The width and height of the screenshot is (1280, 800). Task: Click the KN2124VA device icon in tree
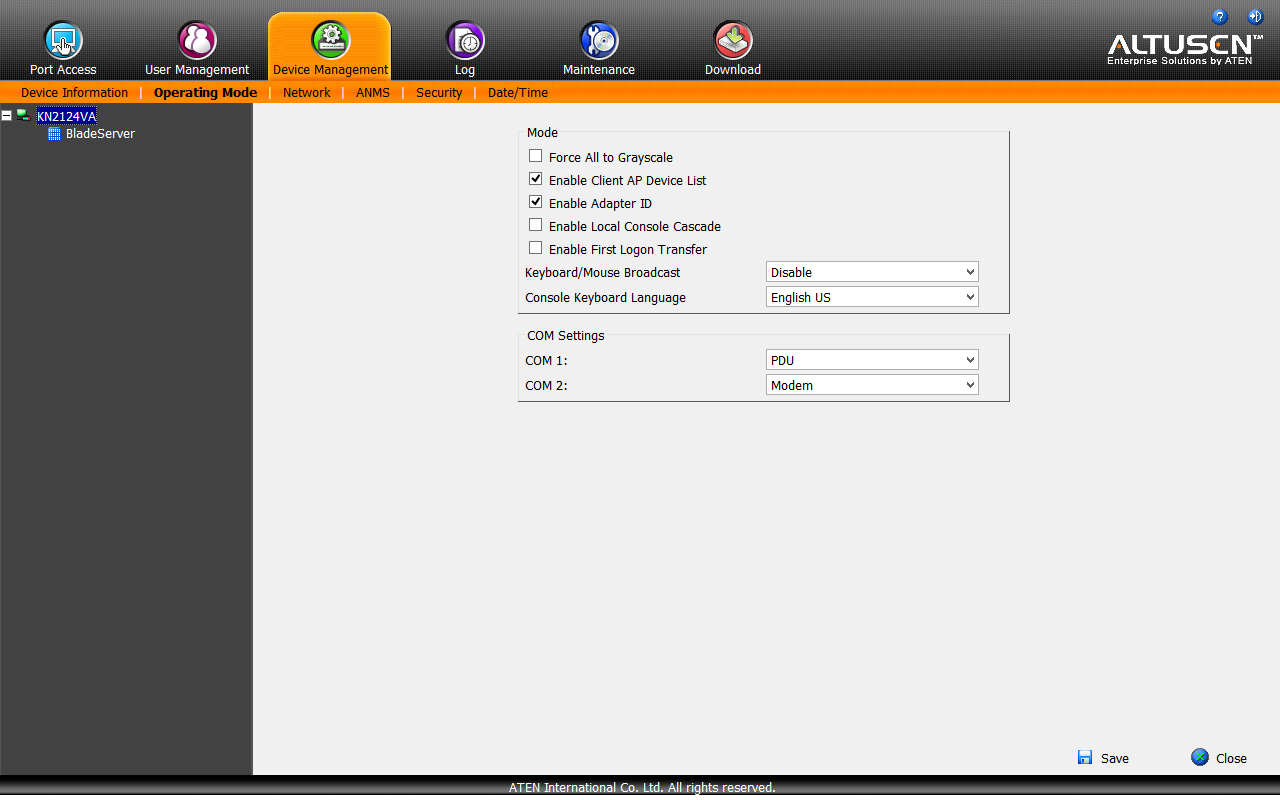tap(23, 116)
